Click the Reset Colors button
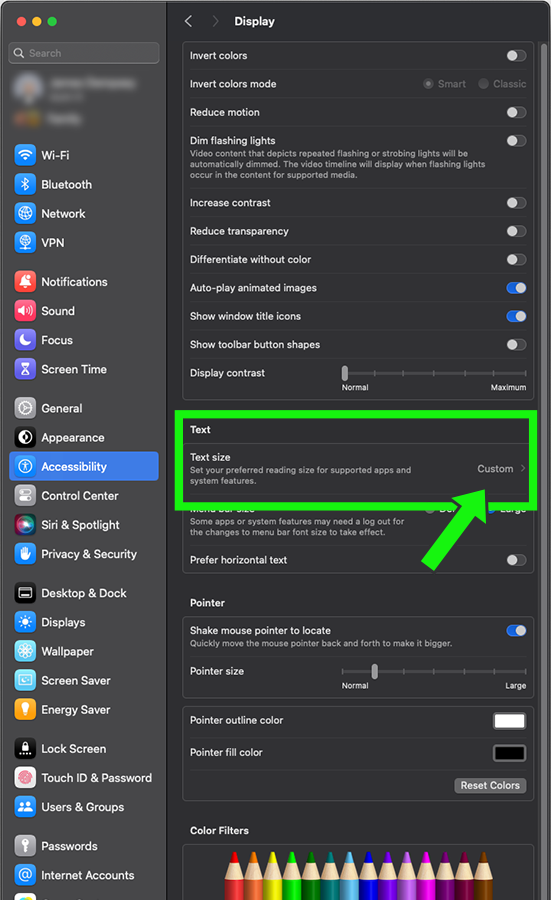Viewport: 551px width, 900px height. pyautogui.click(x=490, y=785)
